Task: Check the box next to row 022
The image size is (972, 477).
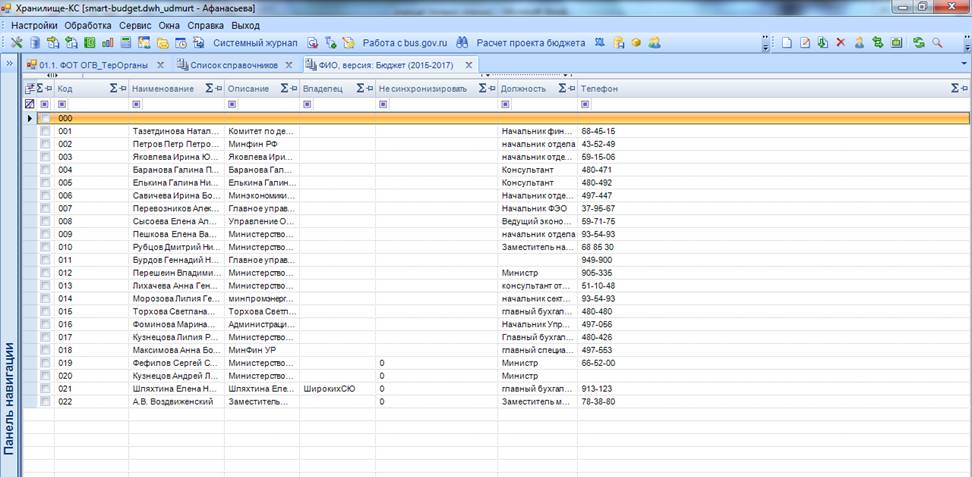Action: tap(45, 401)
